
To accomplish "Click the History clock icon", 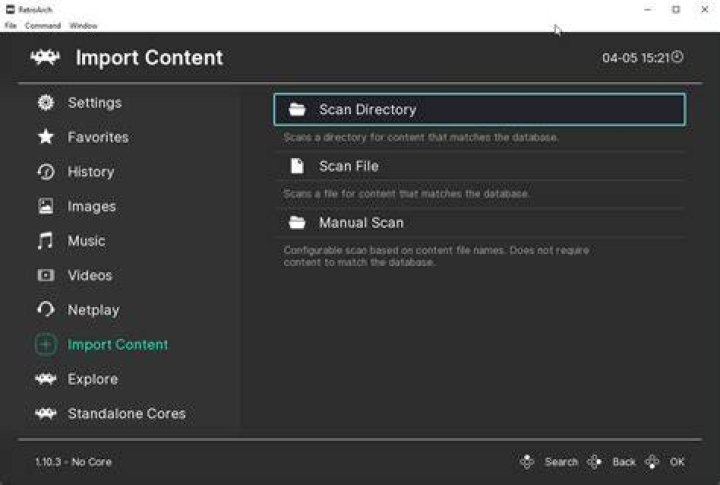I will 45,172.
